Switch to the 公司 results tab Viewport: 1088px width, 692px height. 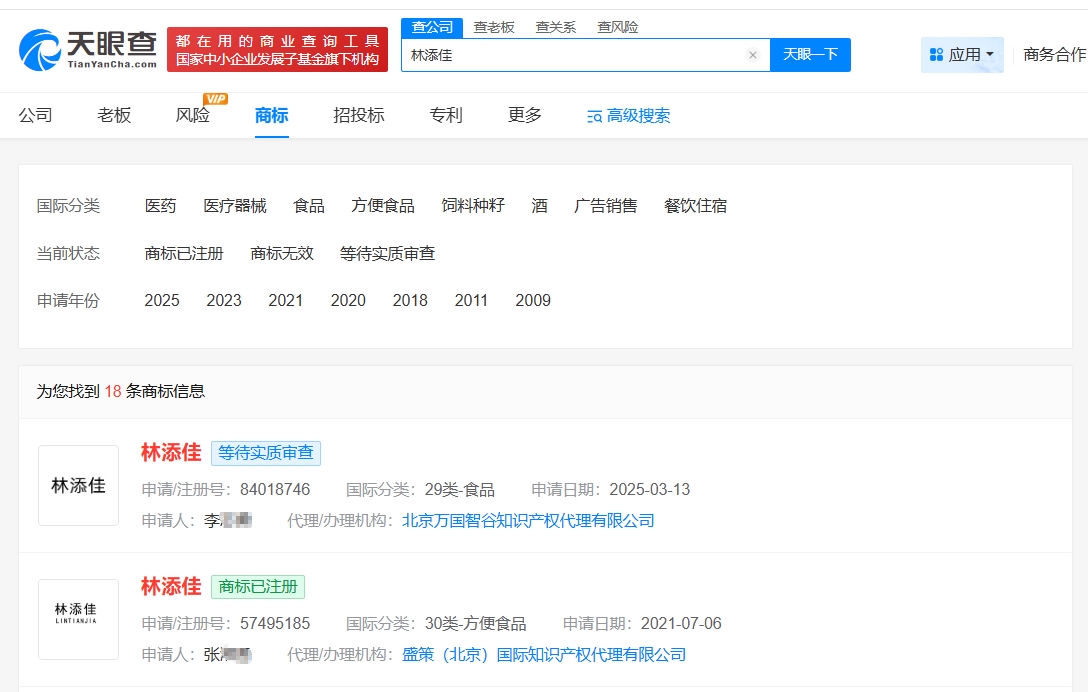35,115
